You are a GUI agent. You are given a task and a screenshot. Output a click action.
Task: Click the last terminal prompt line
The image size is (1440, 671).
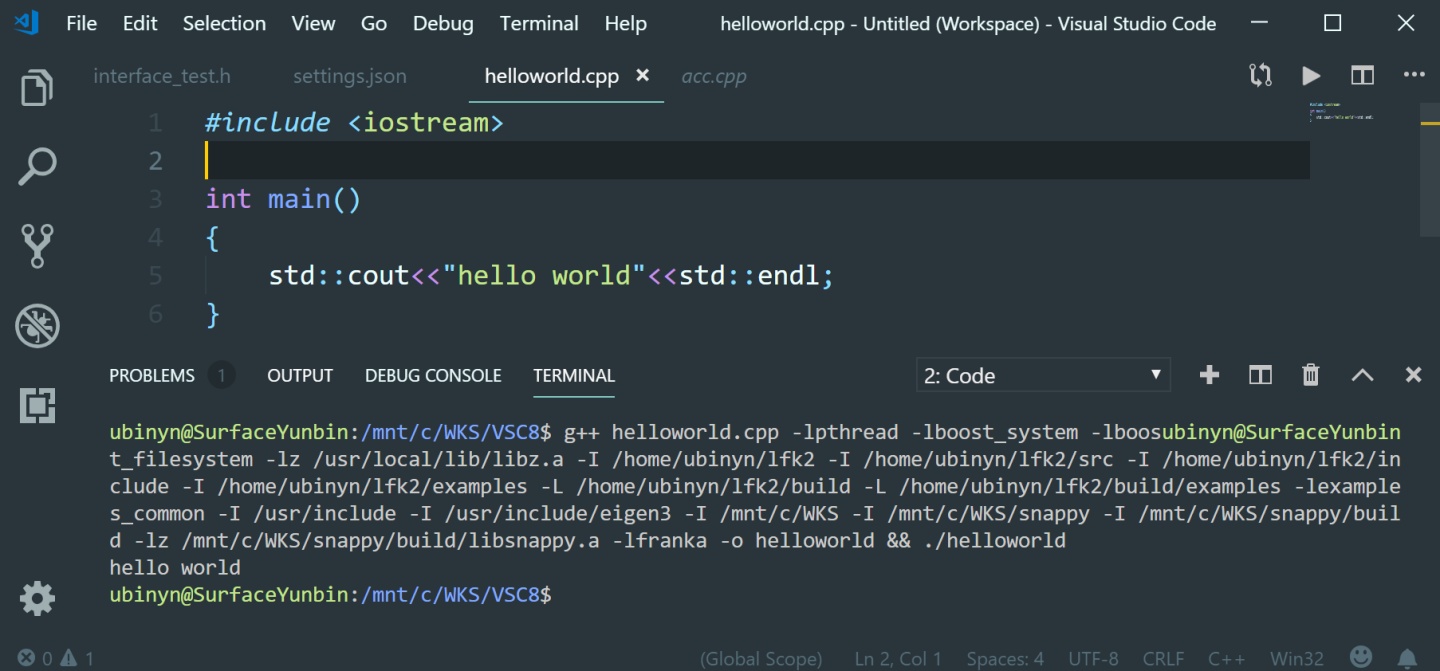point(330,594)
